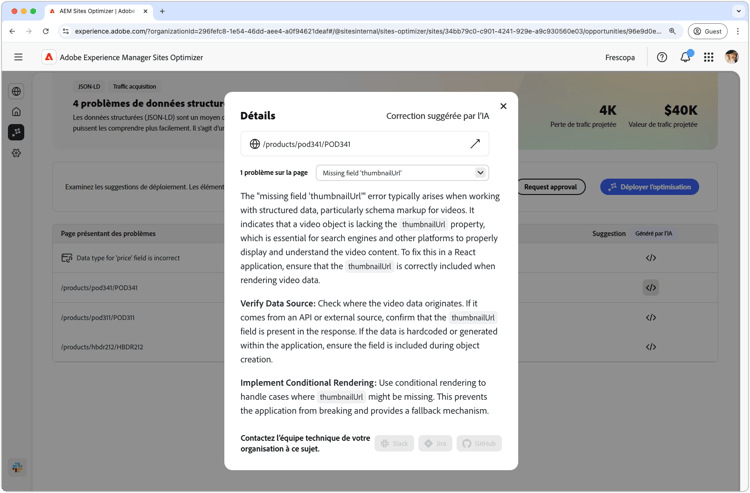
Task: Click the /products/pod341/POD341 URL field in dialog
Action: (x=364, y=144)
